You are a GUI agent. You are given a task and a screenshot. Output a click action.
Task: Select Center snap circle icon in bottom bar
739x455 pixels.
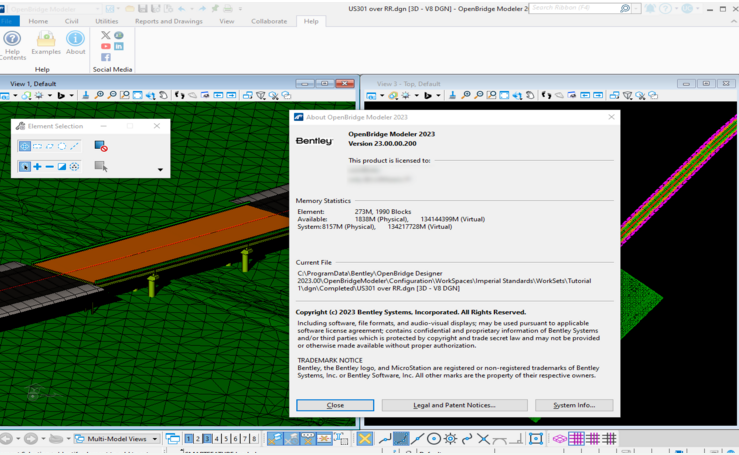pos(434,439)
